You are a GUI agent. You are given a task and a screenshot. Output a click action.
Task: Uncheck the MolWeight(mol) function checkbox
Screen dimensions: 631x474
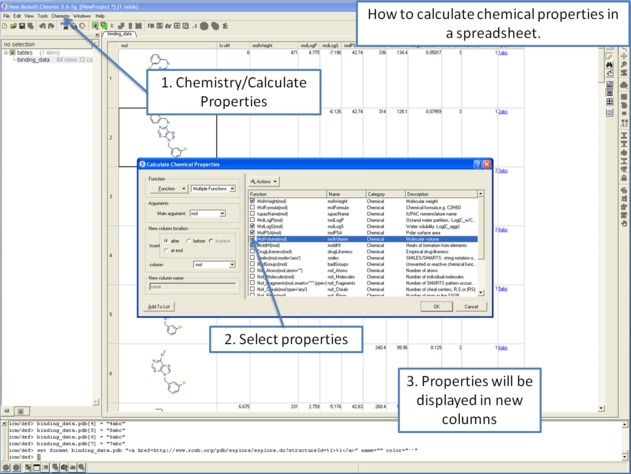click(x=253, y=201)
